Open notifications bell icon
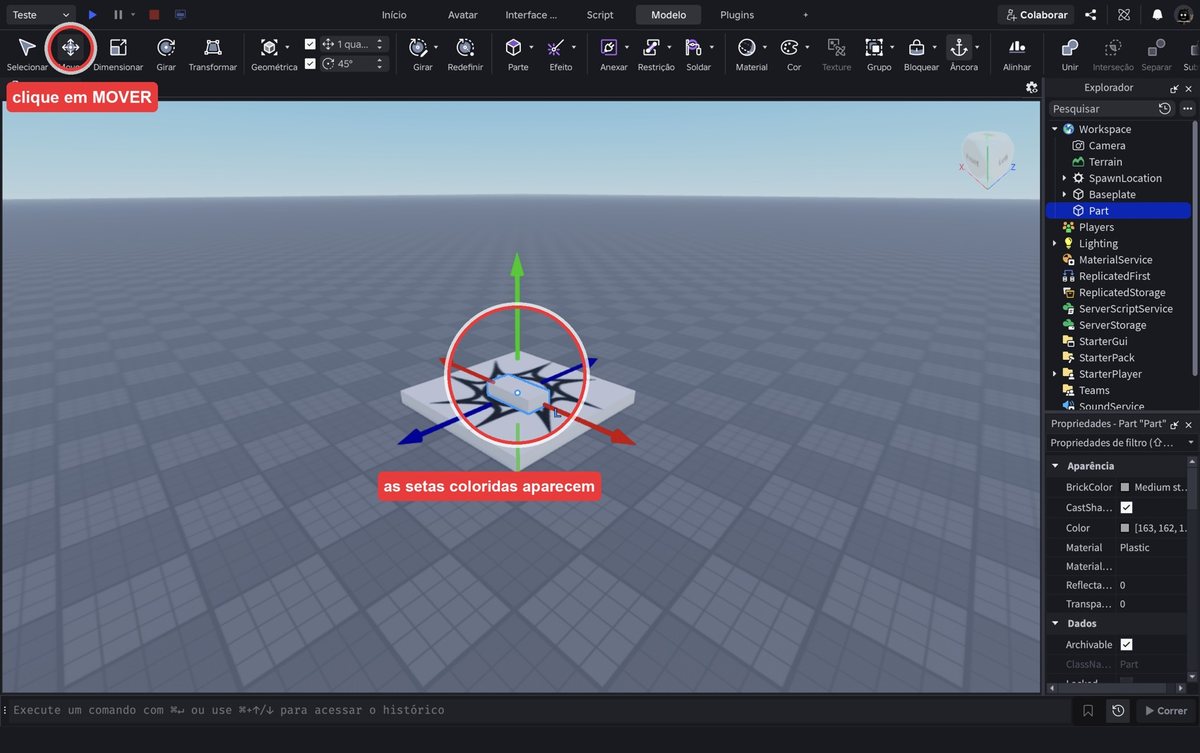1200x753 pixels. [1157, 15]
